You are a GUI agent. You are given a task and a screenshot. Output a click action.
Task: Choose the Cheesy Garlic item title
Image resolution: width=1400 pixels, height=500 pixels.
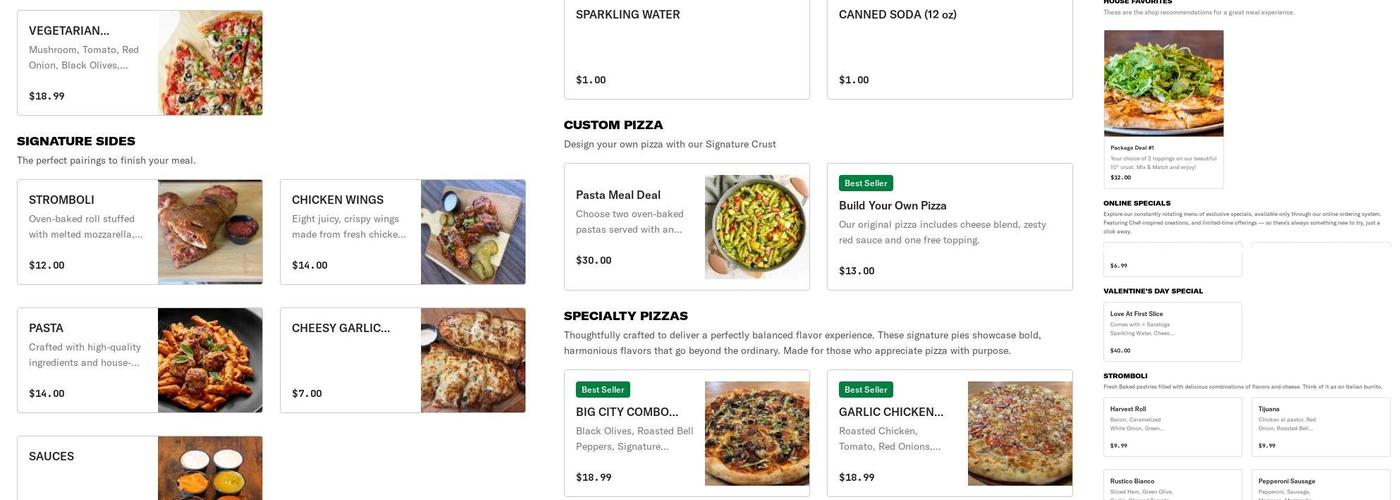click(x=340, y=328)
